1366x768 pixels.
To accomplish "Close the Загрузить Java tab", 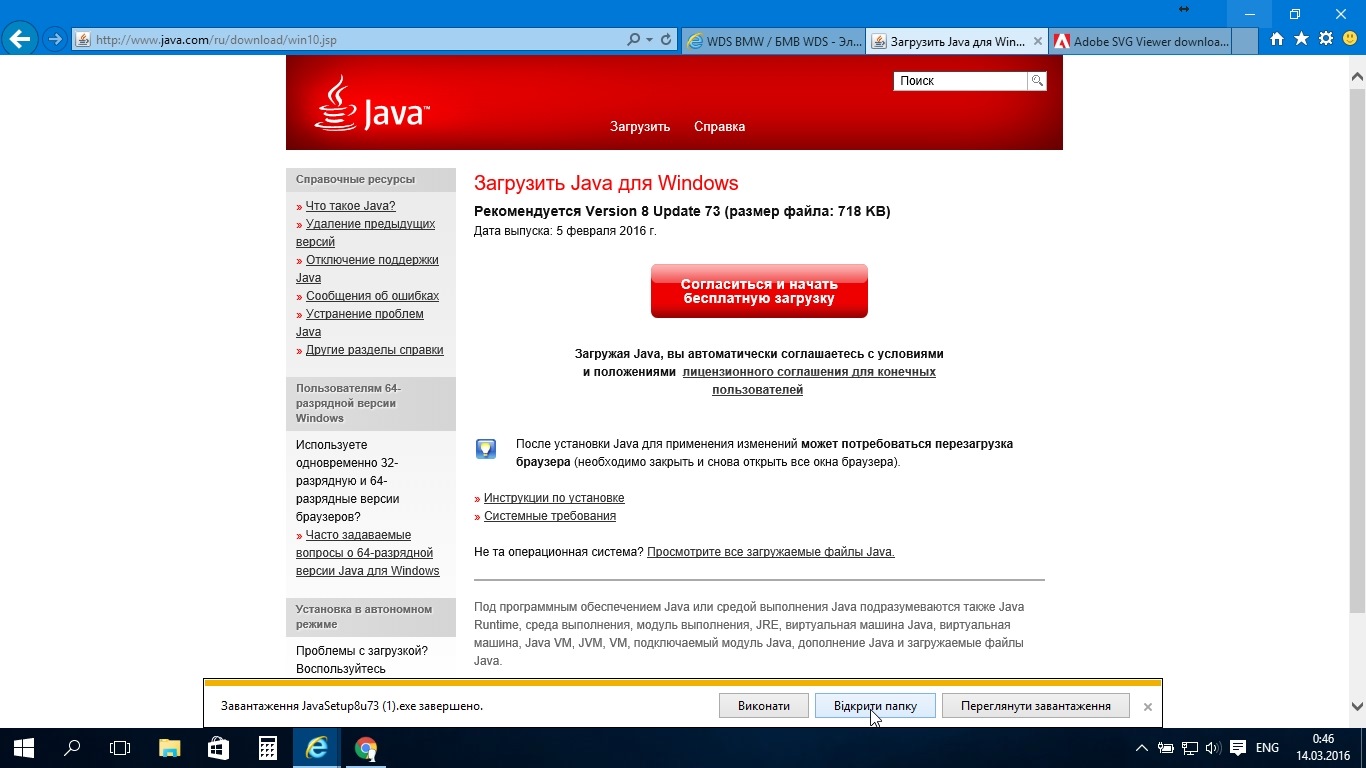I will point(1038,41).
